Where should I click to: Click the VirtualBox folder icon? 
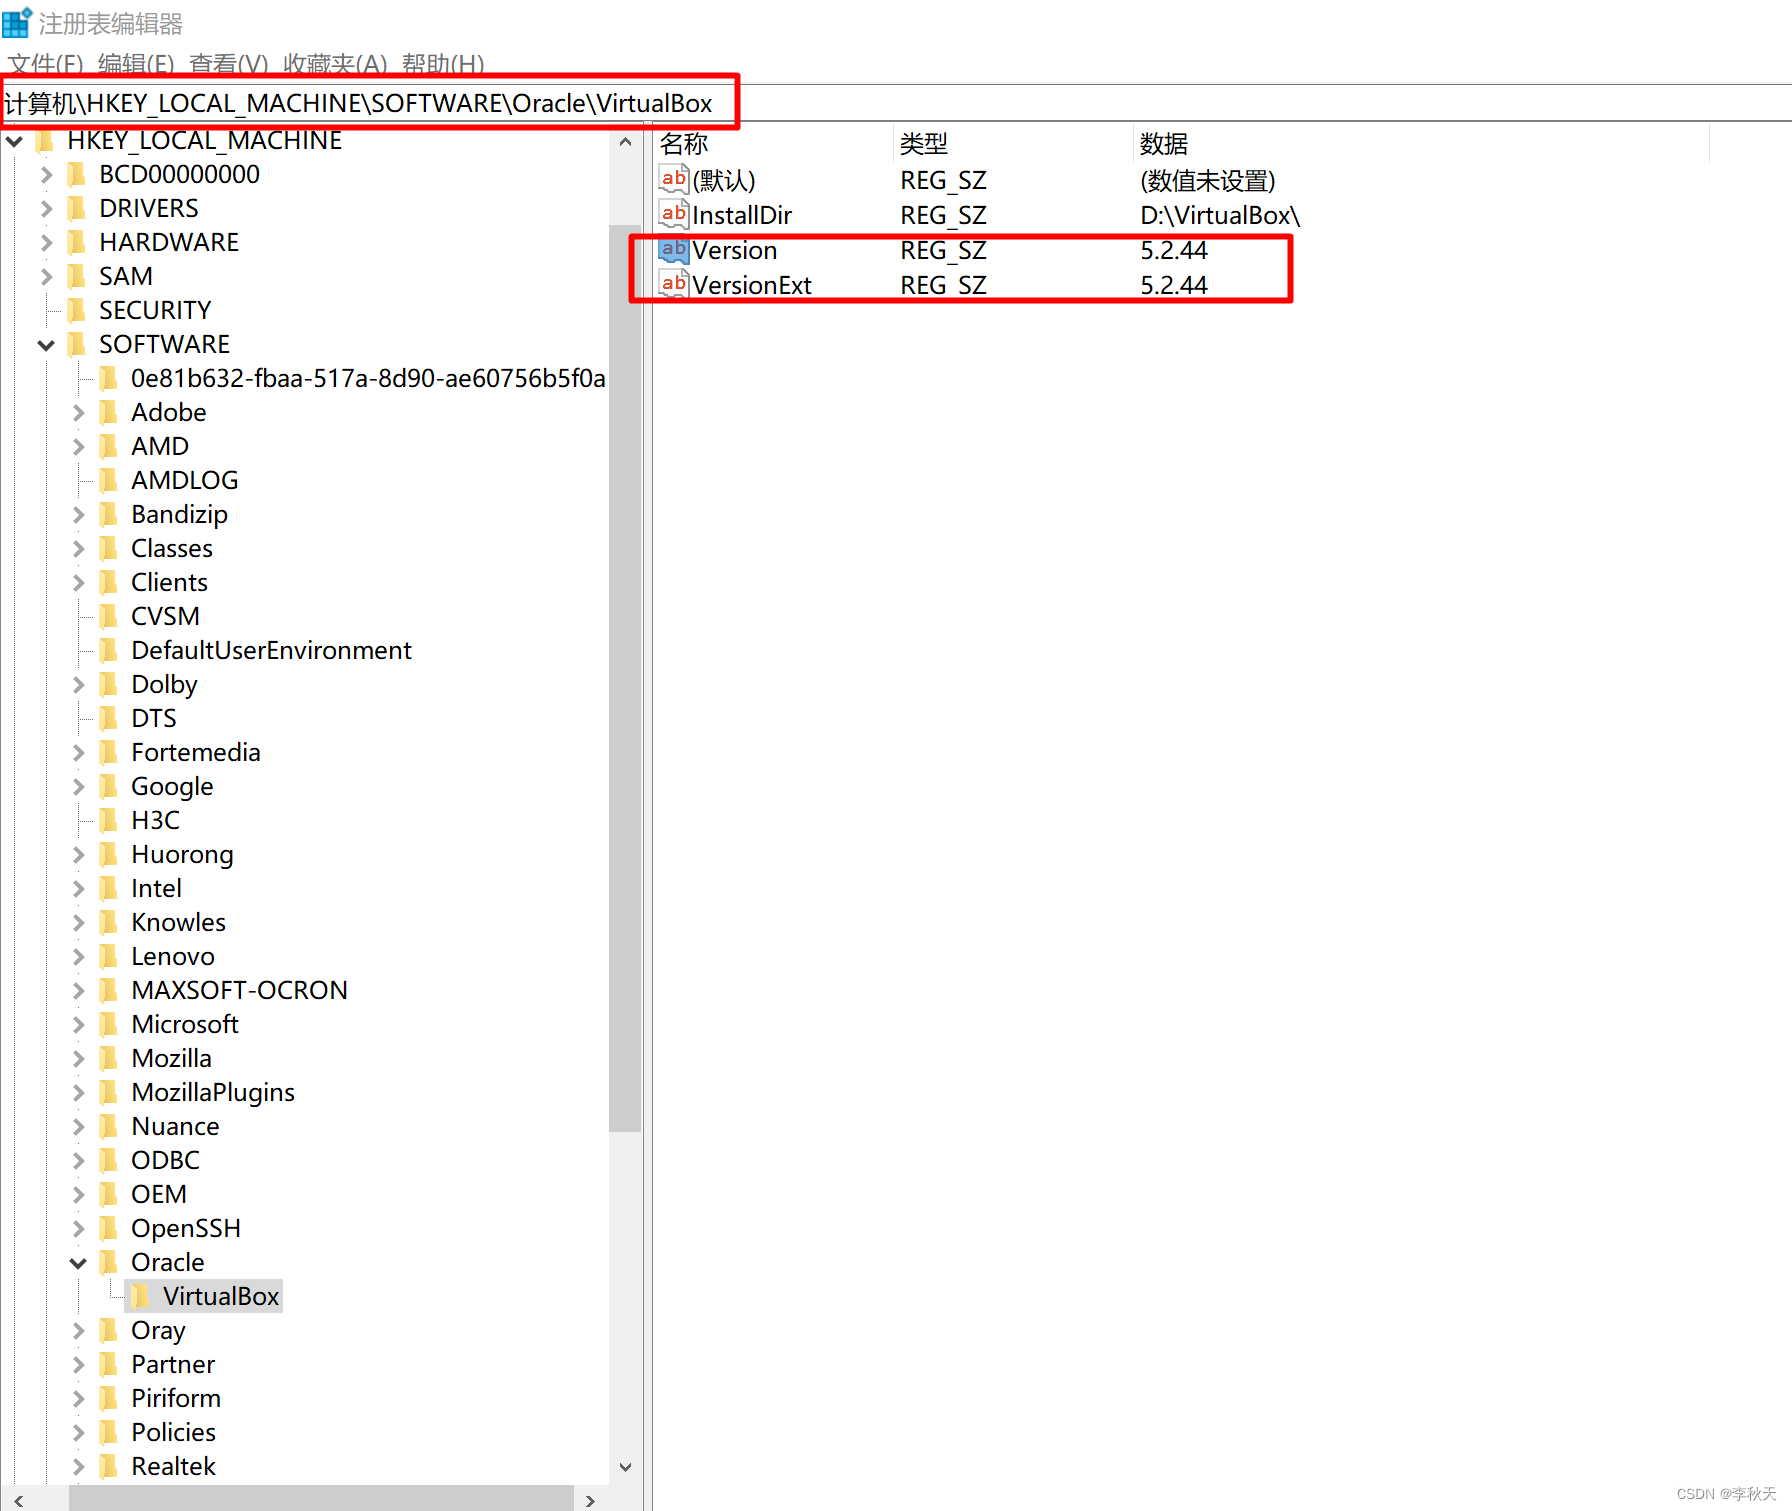[141, 1297]
